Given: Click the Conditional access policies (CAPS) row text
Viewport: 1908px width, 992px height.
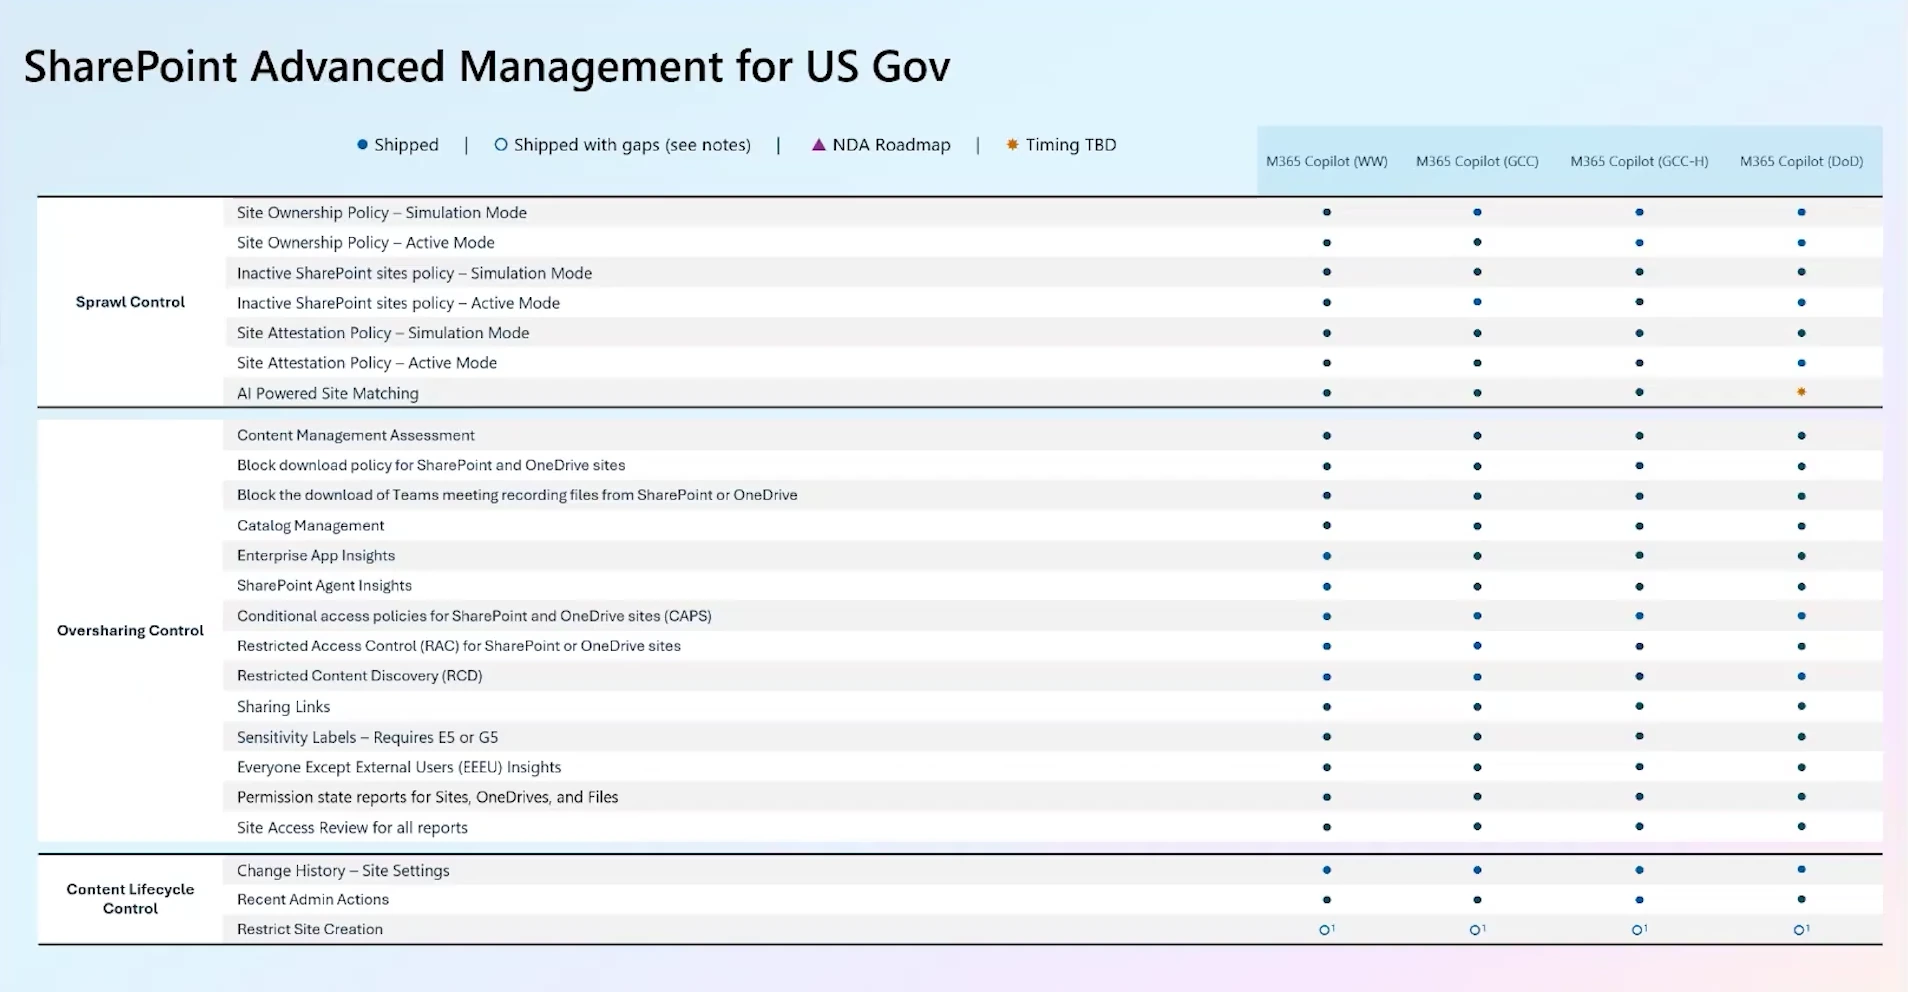Looking at the screenshot, I should coord(474,616).
